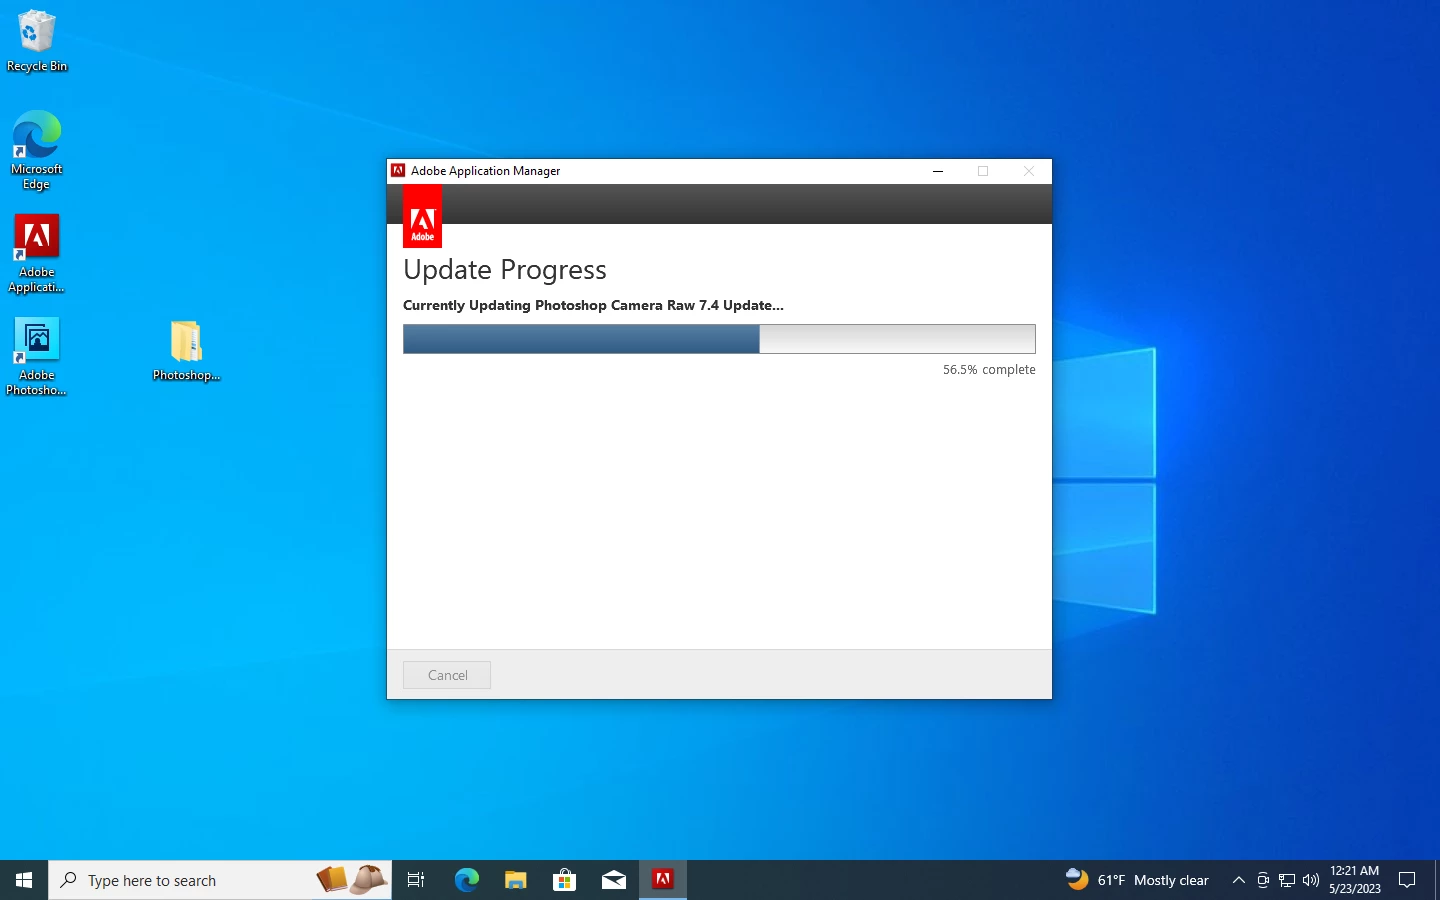Close the Adobe Application Manager window

click(x=1029, y=171)
